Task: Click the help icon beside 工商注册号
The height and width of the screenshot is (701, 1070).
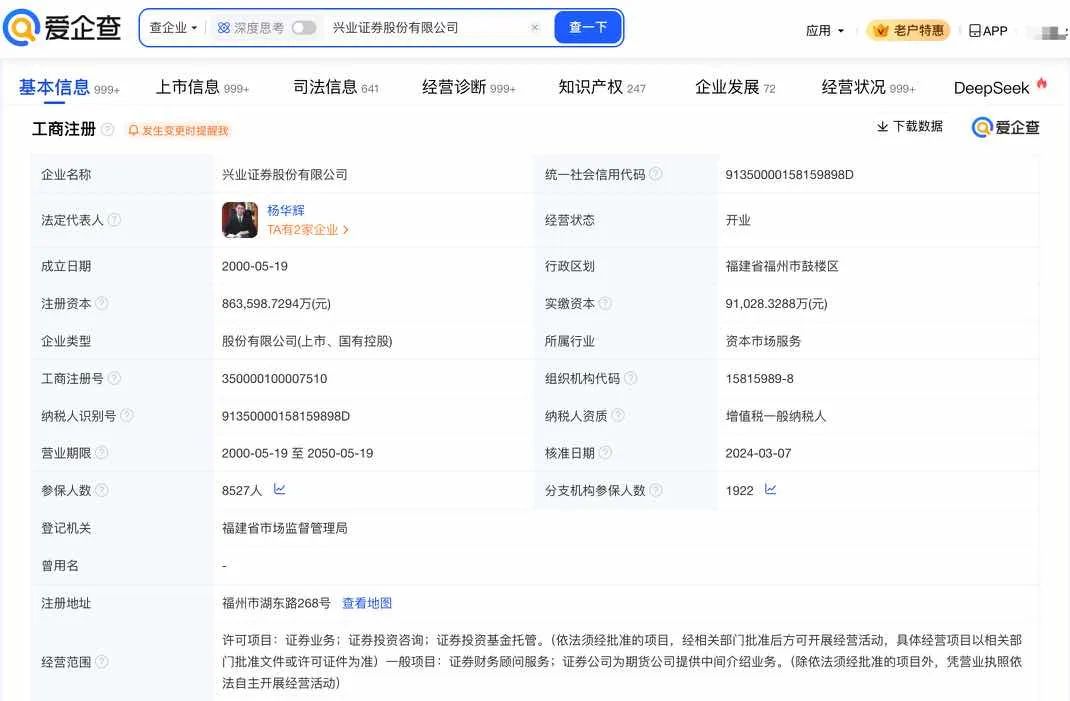Action: [115, 378]
